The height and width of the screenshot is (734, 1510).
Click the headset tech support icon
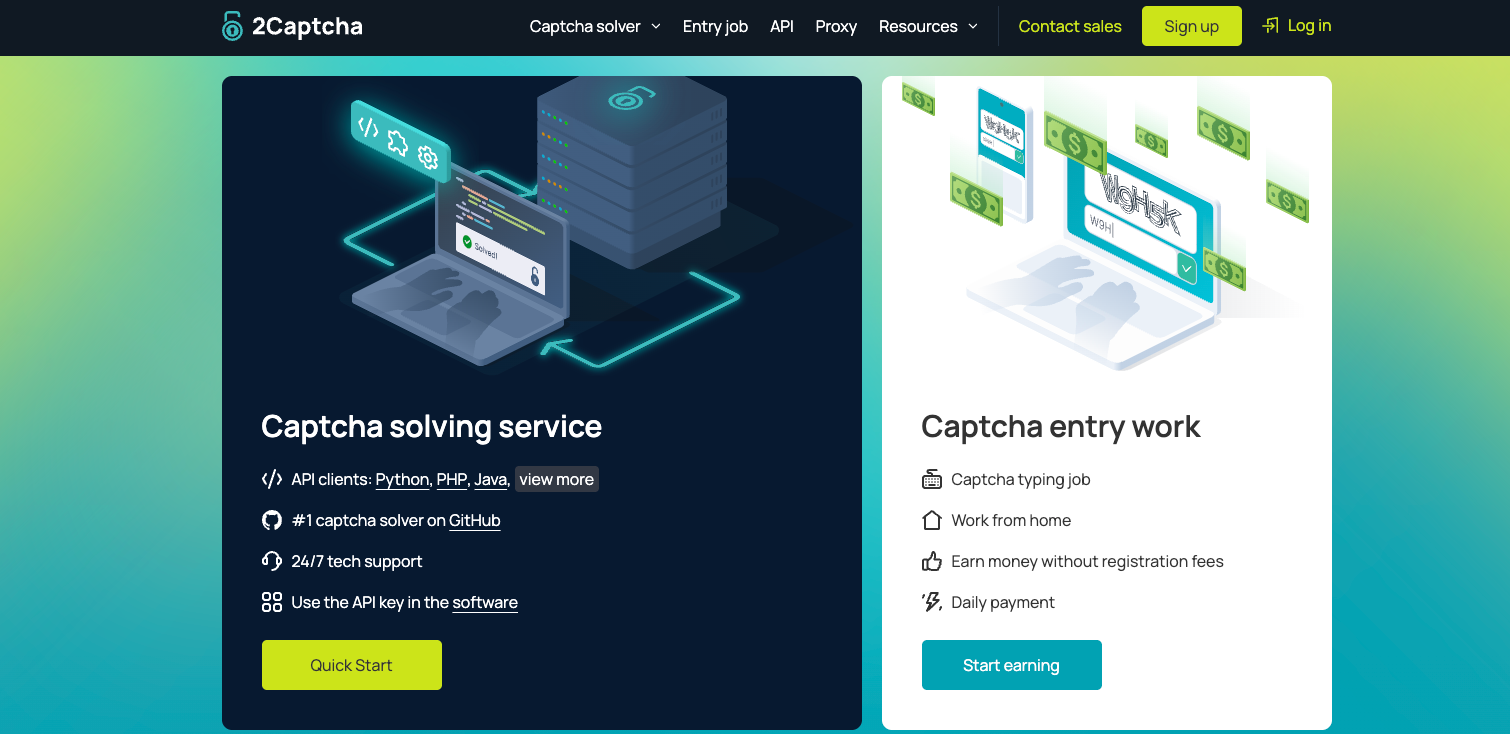(x=271, y=561)
